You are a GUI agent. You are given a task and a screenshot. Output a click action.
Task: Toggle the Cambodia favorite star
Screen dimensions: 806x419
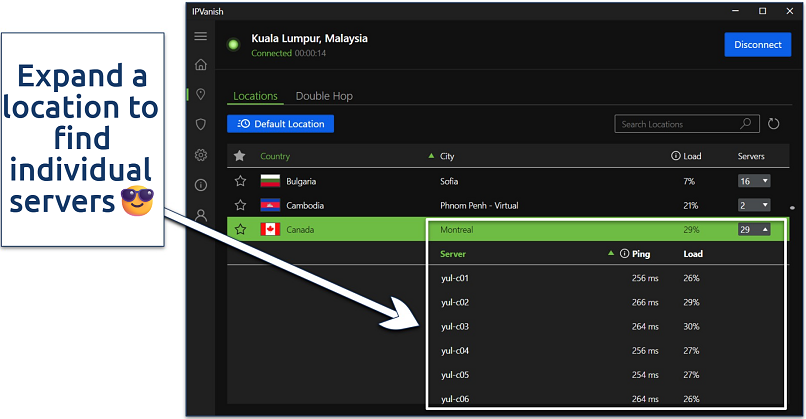[240, 206]
